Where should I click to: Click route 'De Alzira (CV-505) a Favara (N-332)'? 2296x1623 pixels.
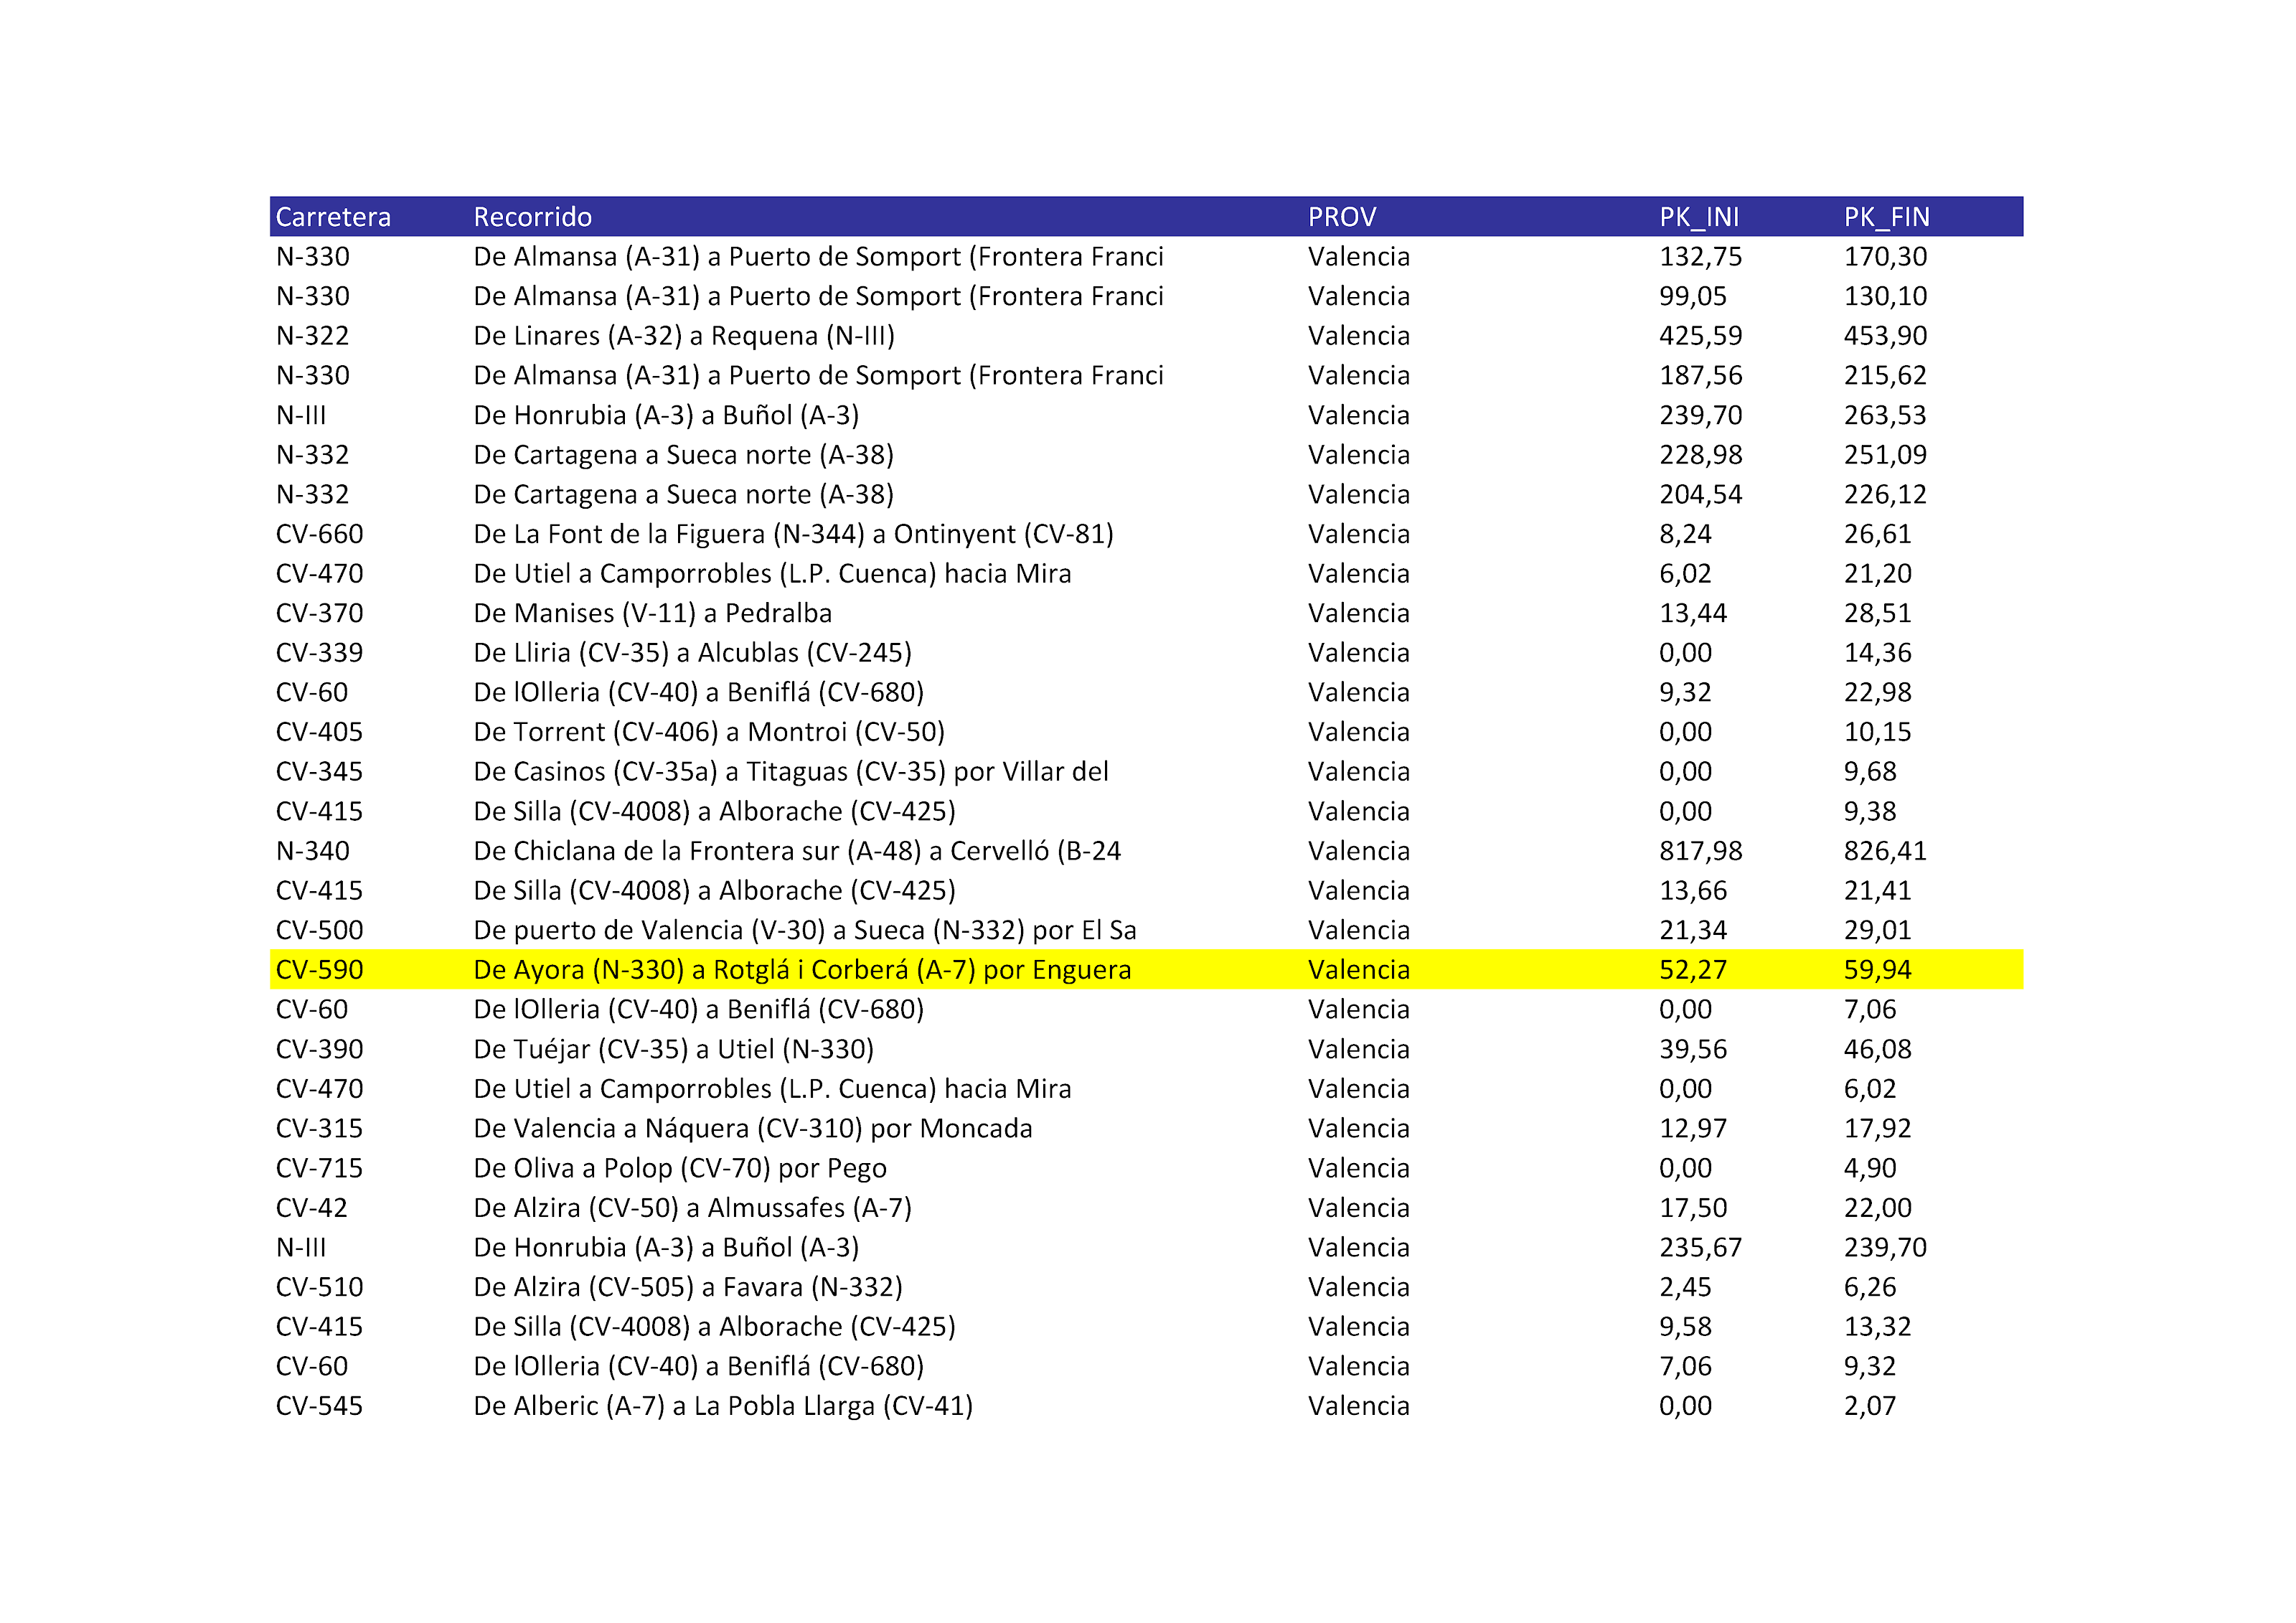(688, 1287)
